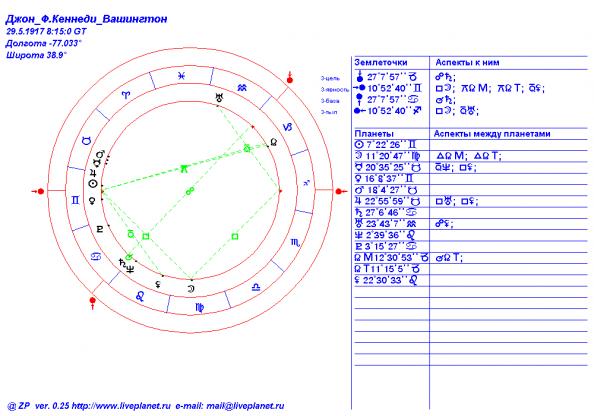Screen dimensions: 594x416
Task: Select the Moon glyph in the Virgo sector
Action: (x=191, y=289)
